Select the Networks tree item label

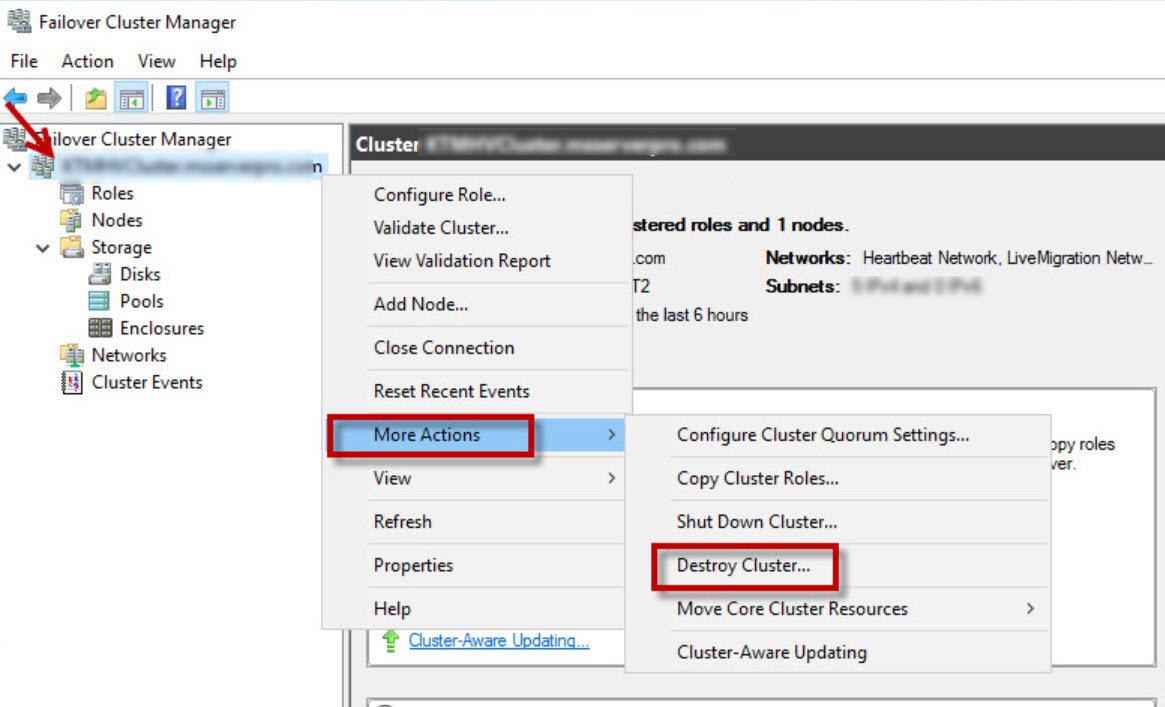tap(129, 356)
